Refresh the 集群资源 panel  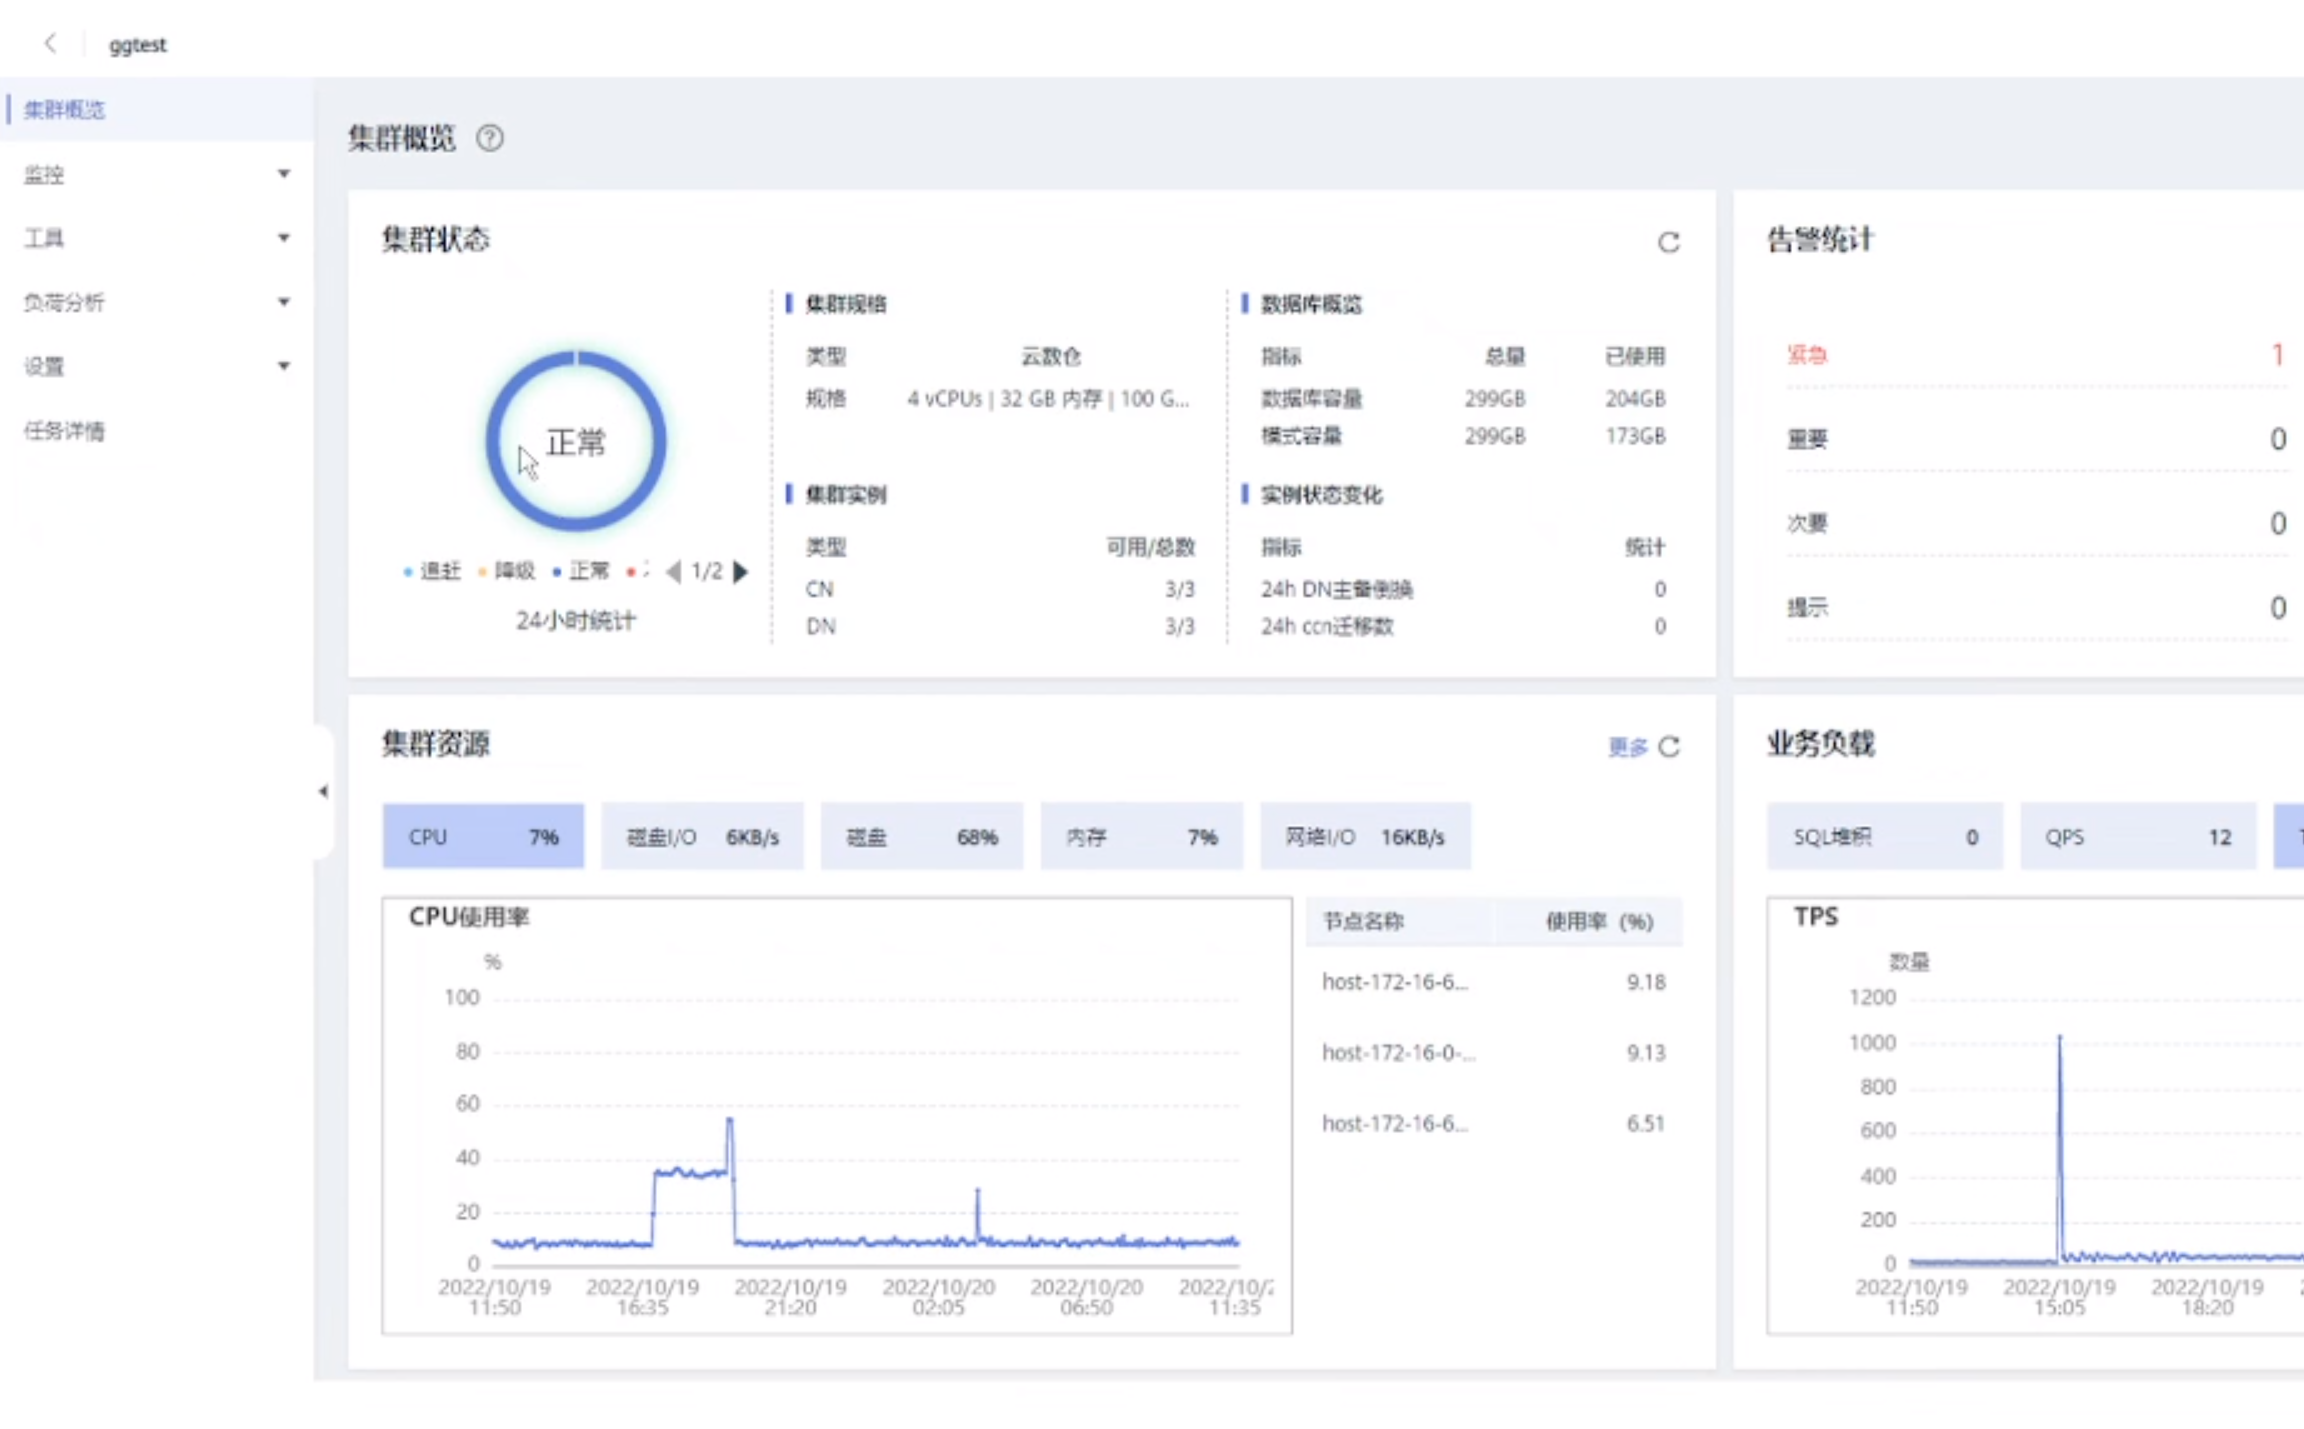1669,747
